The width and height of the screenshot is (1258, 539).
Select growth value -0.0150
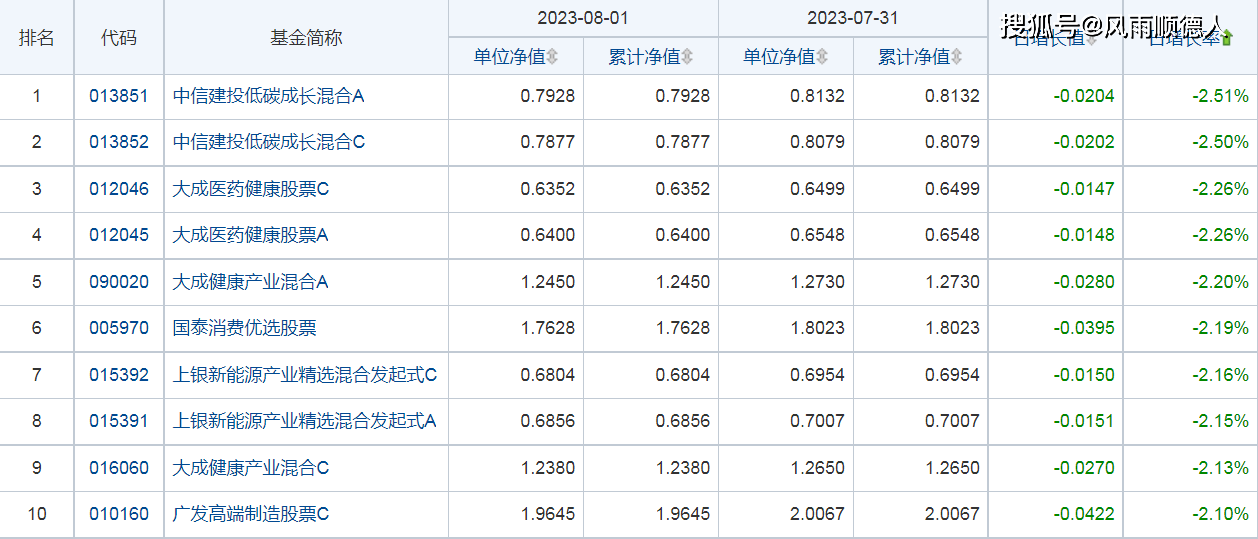pyautogui.click(x=1084, y=375)
